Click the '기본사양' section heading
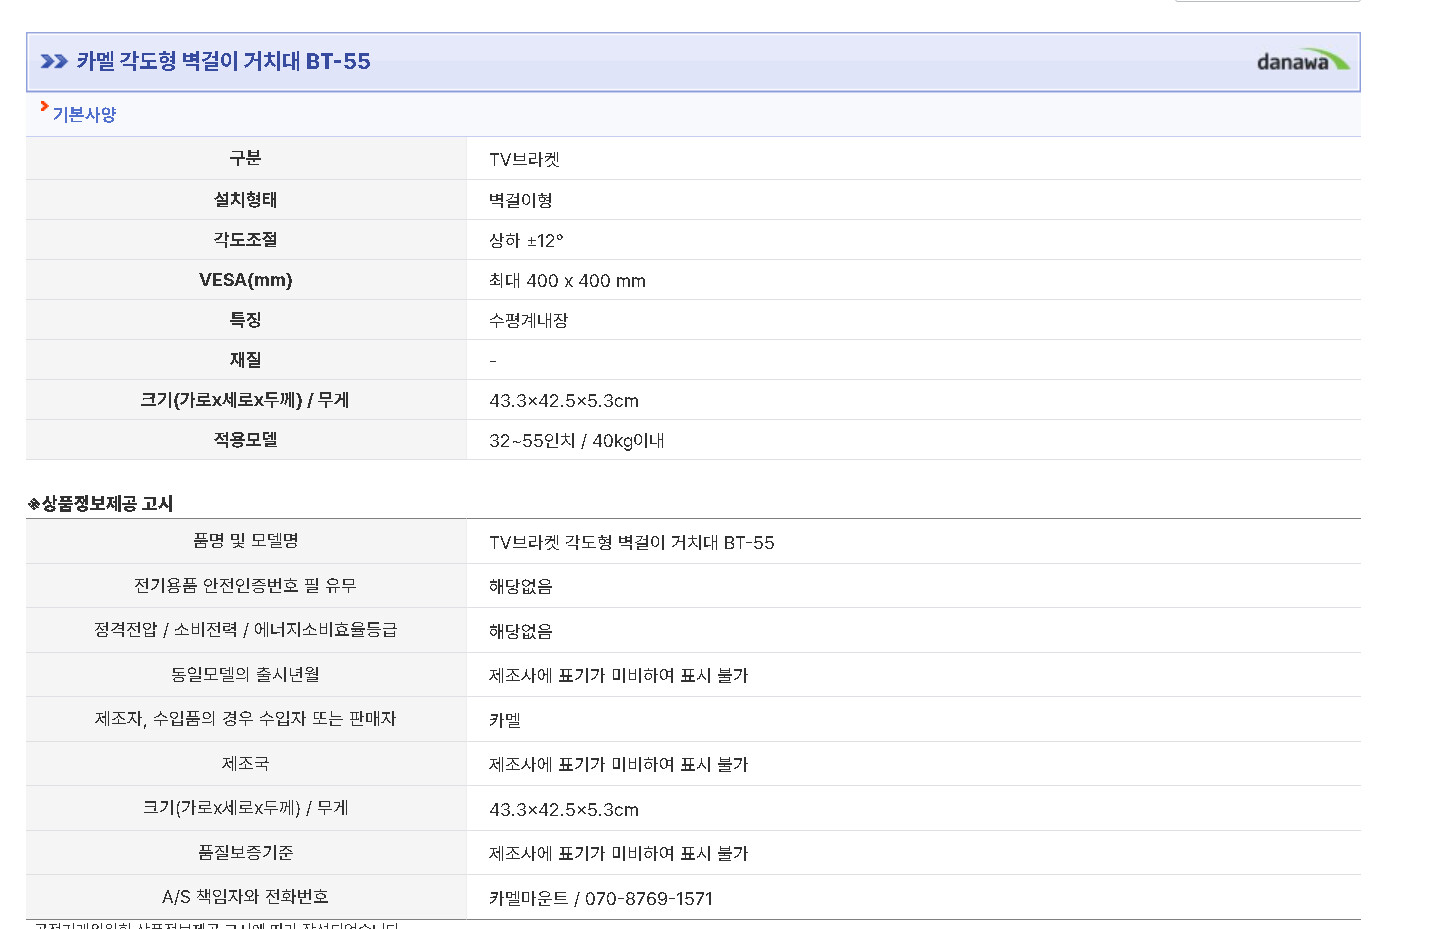 click(x=84, y=115)
